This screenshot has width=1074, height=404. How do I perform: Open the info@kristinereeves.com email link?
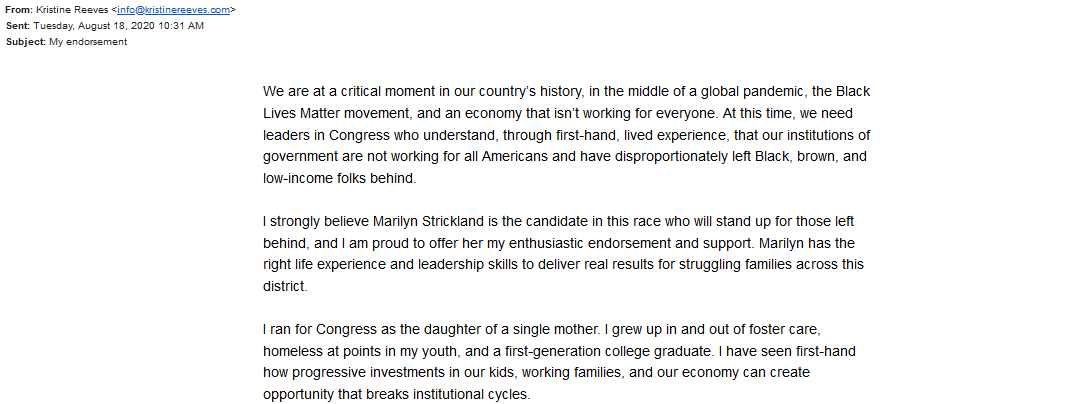coord(173,10)
